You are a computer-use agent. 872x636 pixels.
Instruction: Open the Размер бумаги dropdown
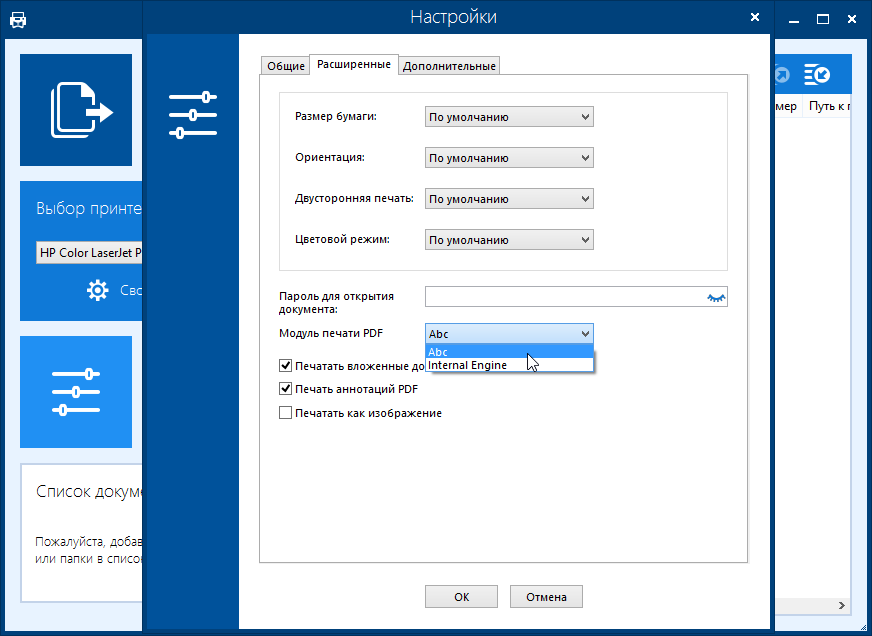[509, 117]
